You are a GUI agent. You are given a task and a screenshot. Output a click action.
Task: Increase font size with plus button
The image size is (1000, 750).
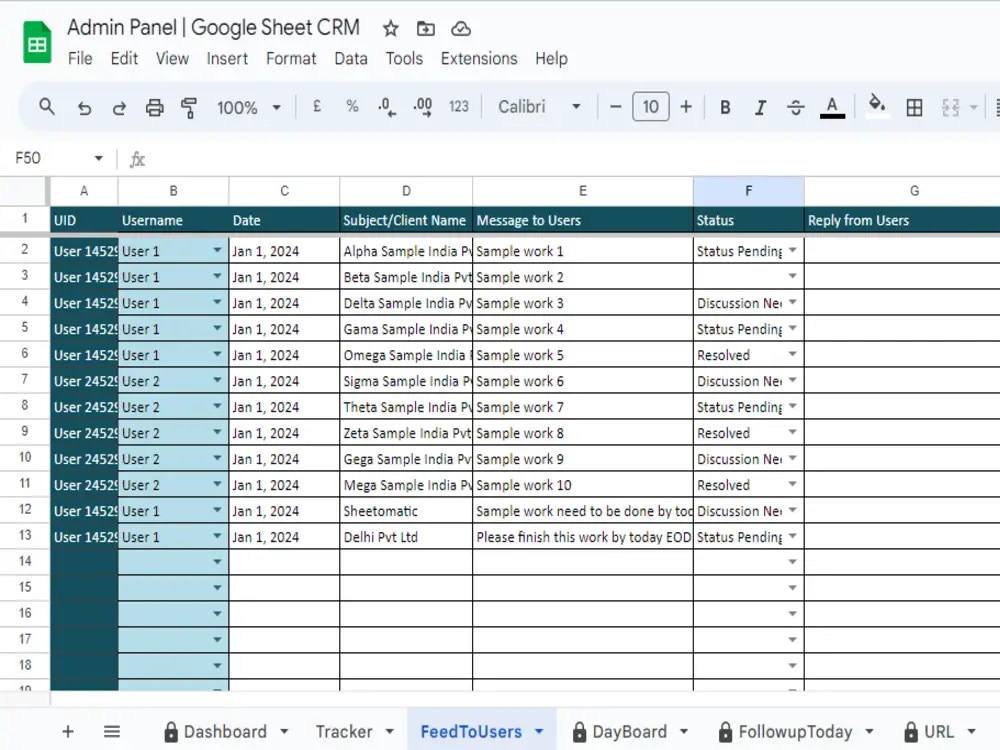pos(686,107)
